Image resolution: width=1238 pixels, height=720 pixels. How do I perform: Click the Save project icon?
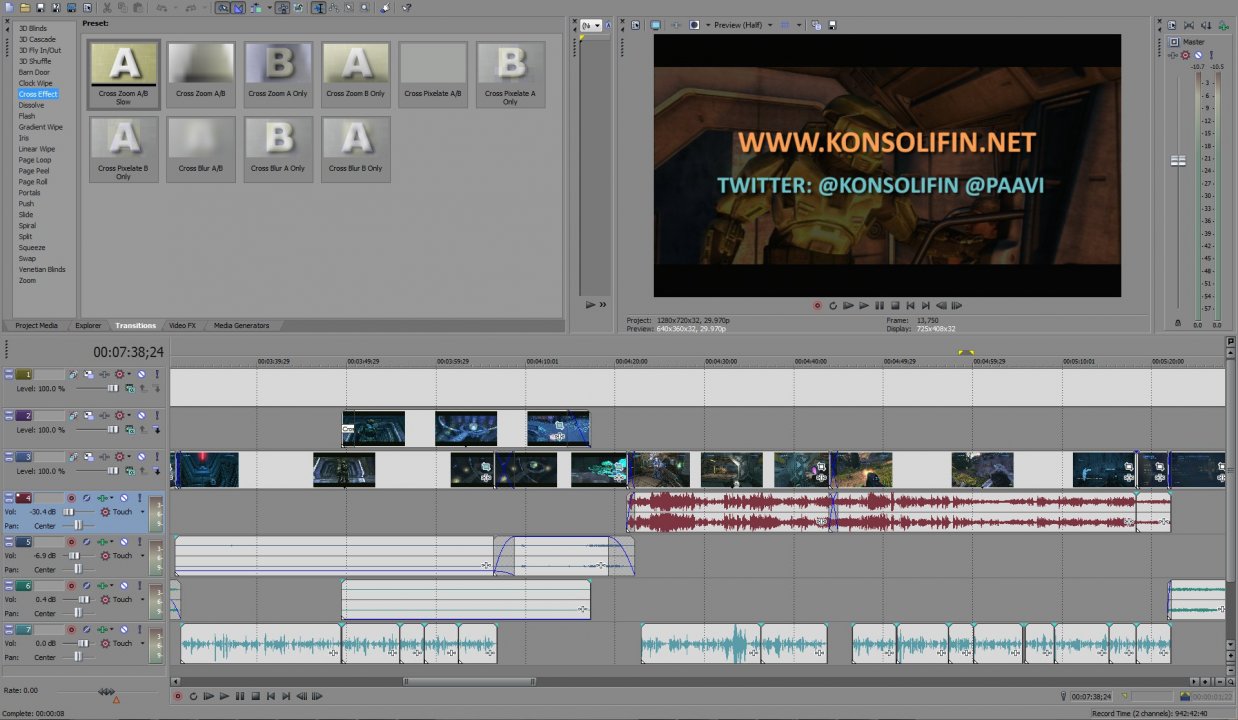40,8
